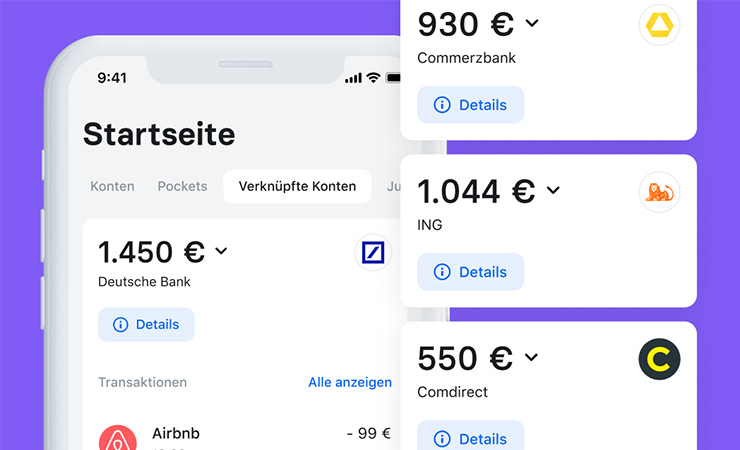Open Details for Comdirect account
Viewport: 740px width, 450px height.
[471, 438]
